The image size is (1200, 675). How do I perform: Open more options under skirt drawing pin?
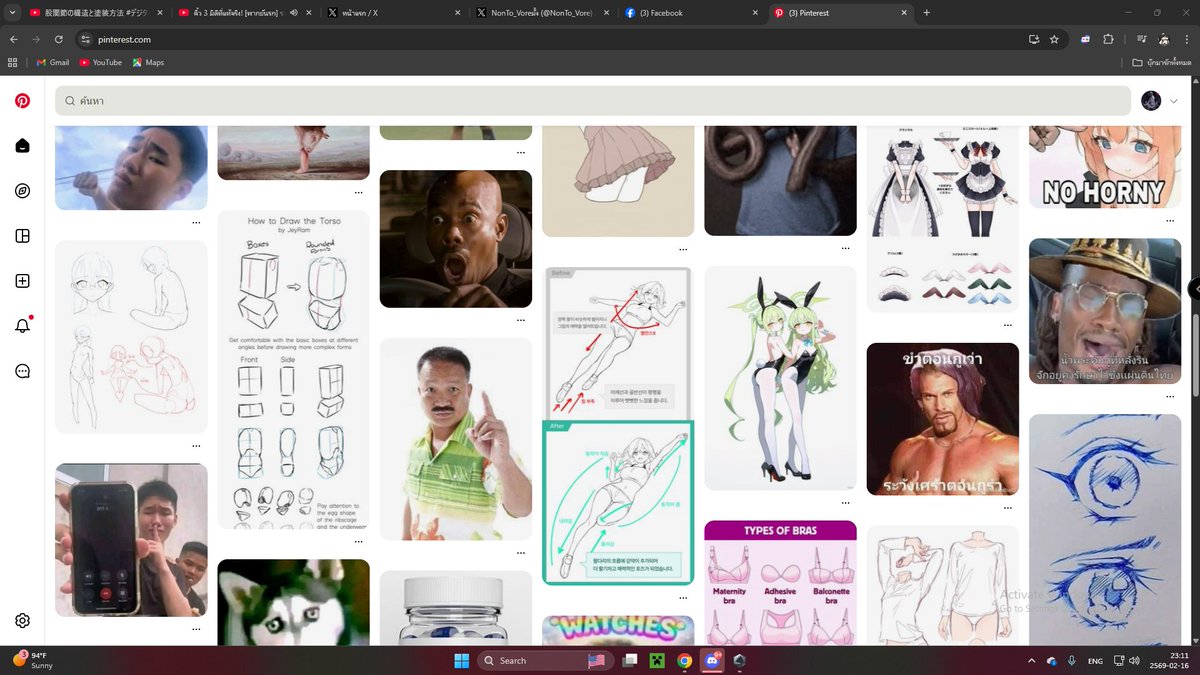point(683,249)
